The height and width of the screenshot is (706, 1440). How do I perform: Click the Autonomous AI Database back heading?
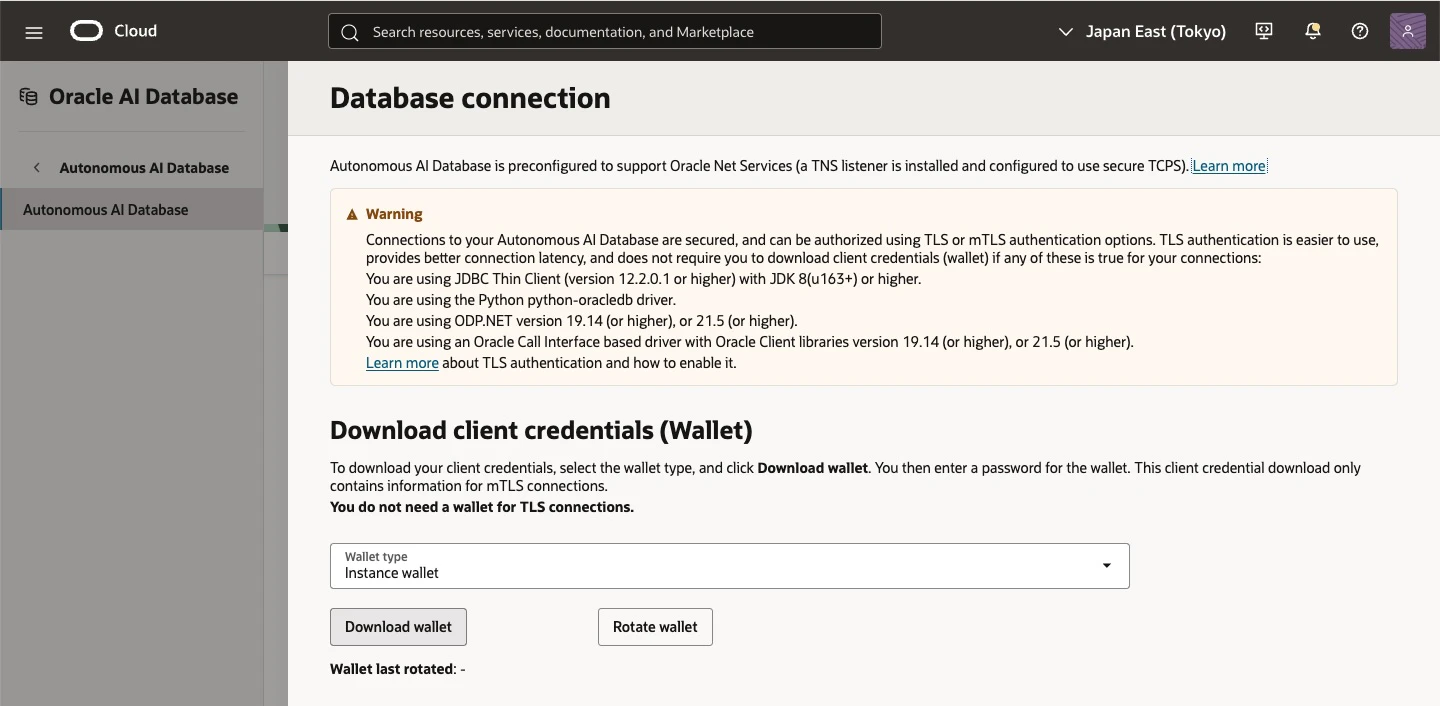(144, 168)
